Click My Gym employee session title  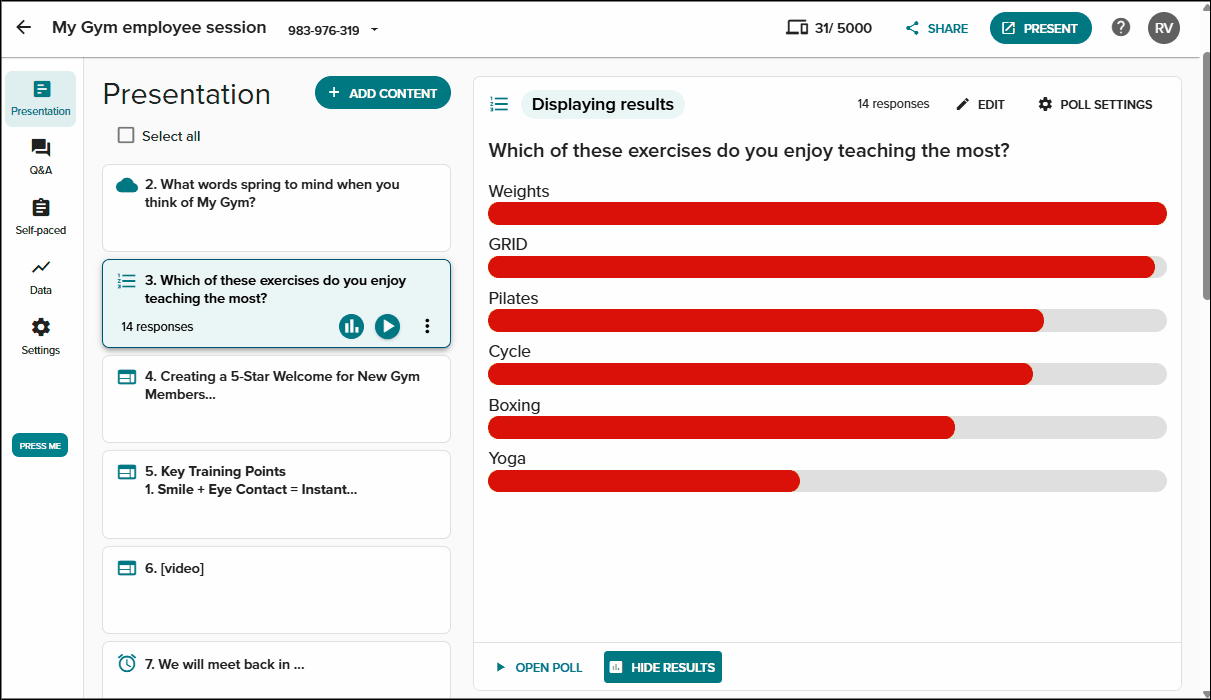(x=159, y=28)
